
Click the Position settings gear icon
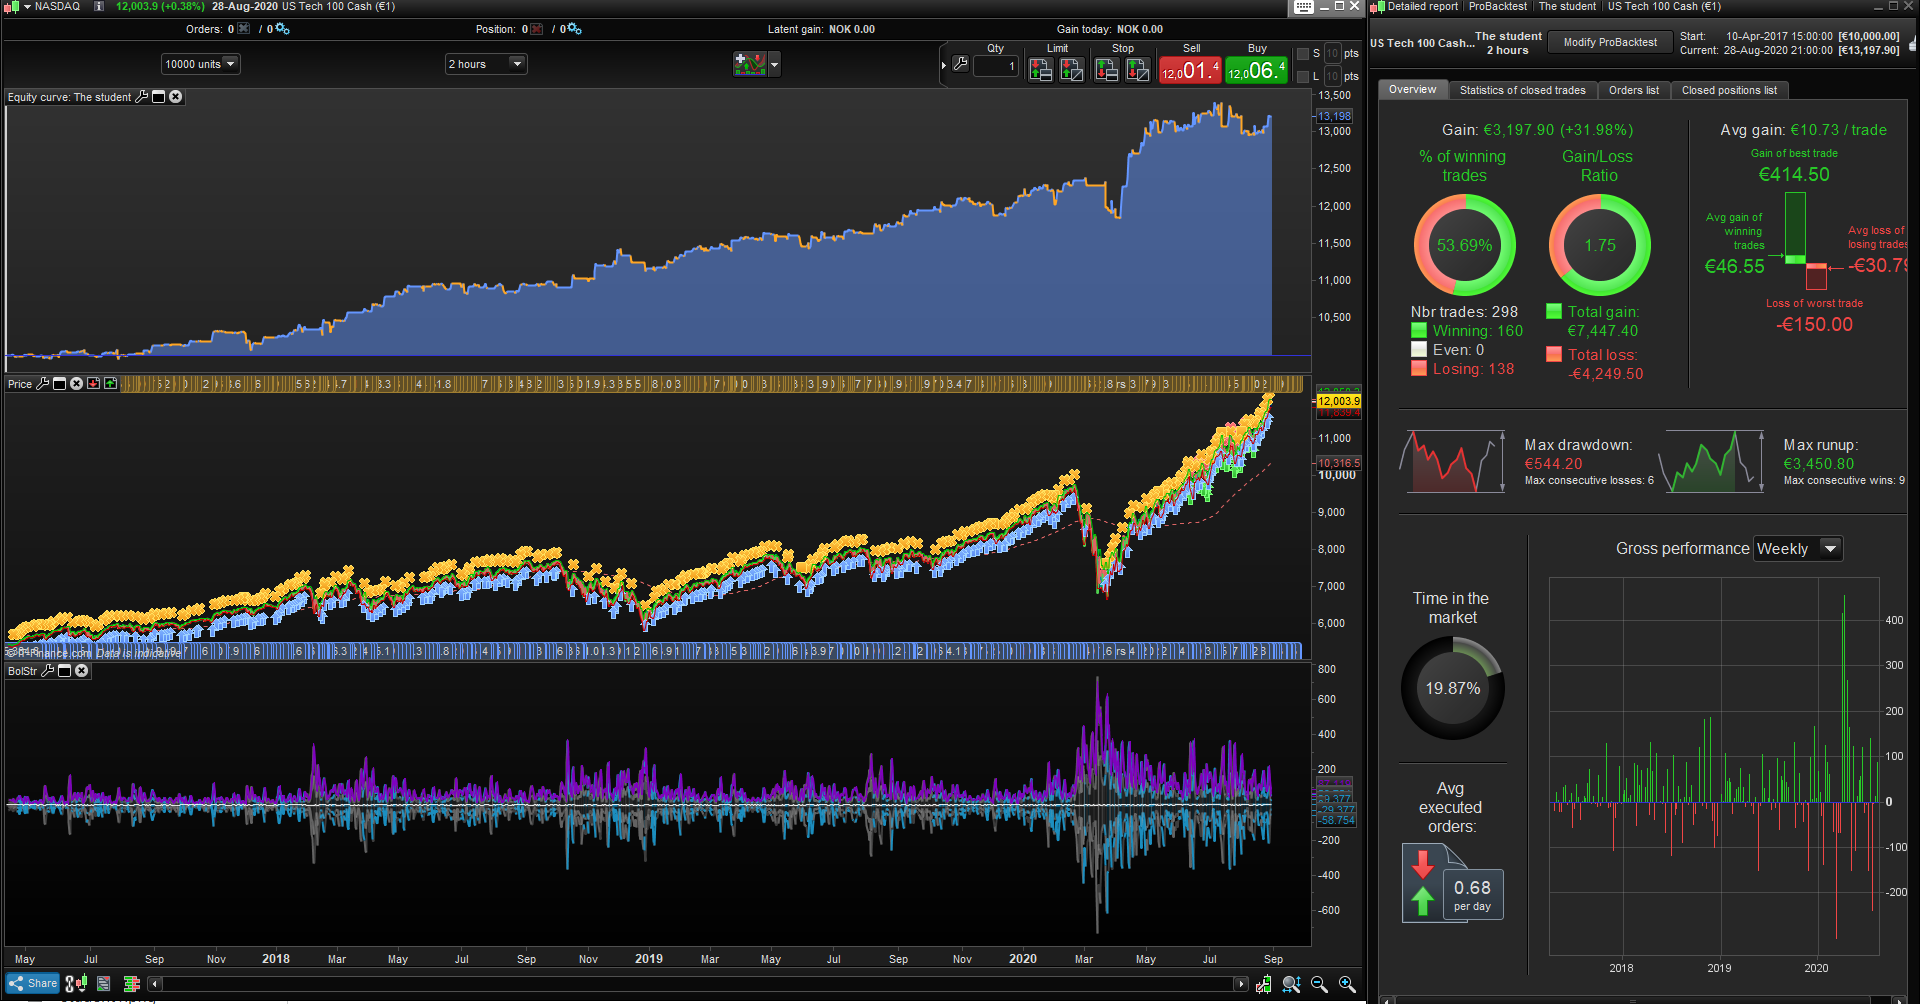pyautogui.click(x=574, y=29)
